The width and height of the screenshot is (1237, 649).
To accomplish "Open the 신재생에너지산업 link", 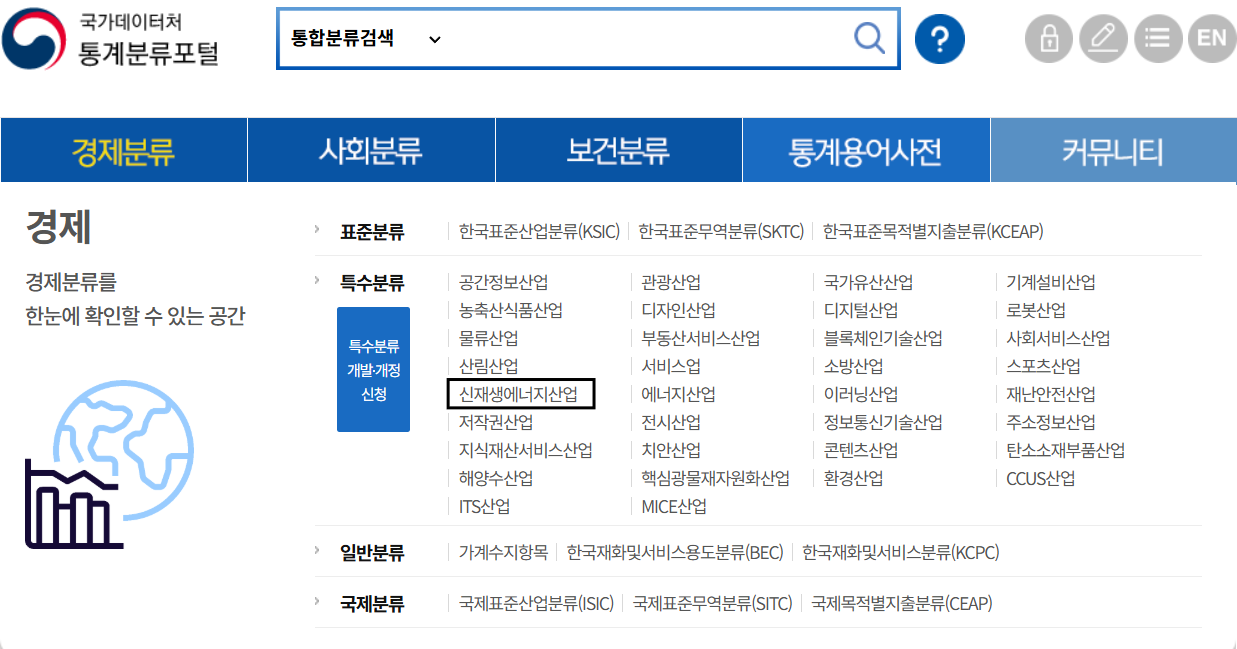I will (519, 394).
